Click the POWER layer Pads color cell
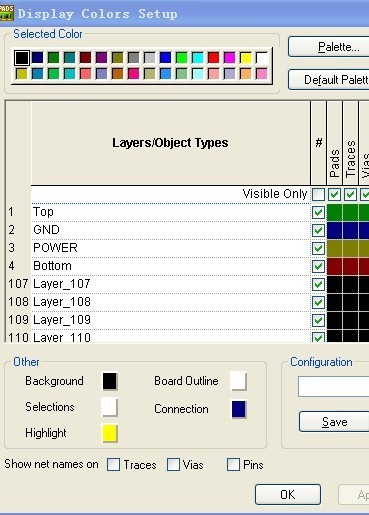 (334, 248)
